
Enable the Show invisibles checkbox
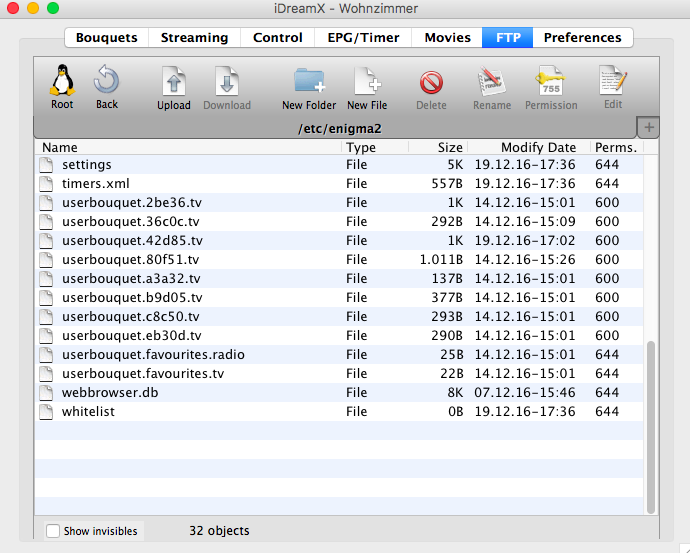tap(53, 531)
